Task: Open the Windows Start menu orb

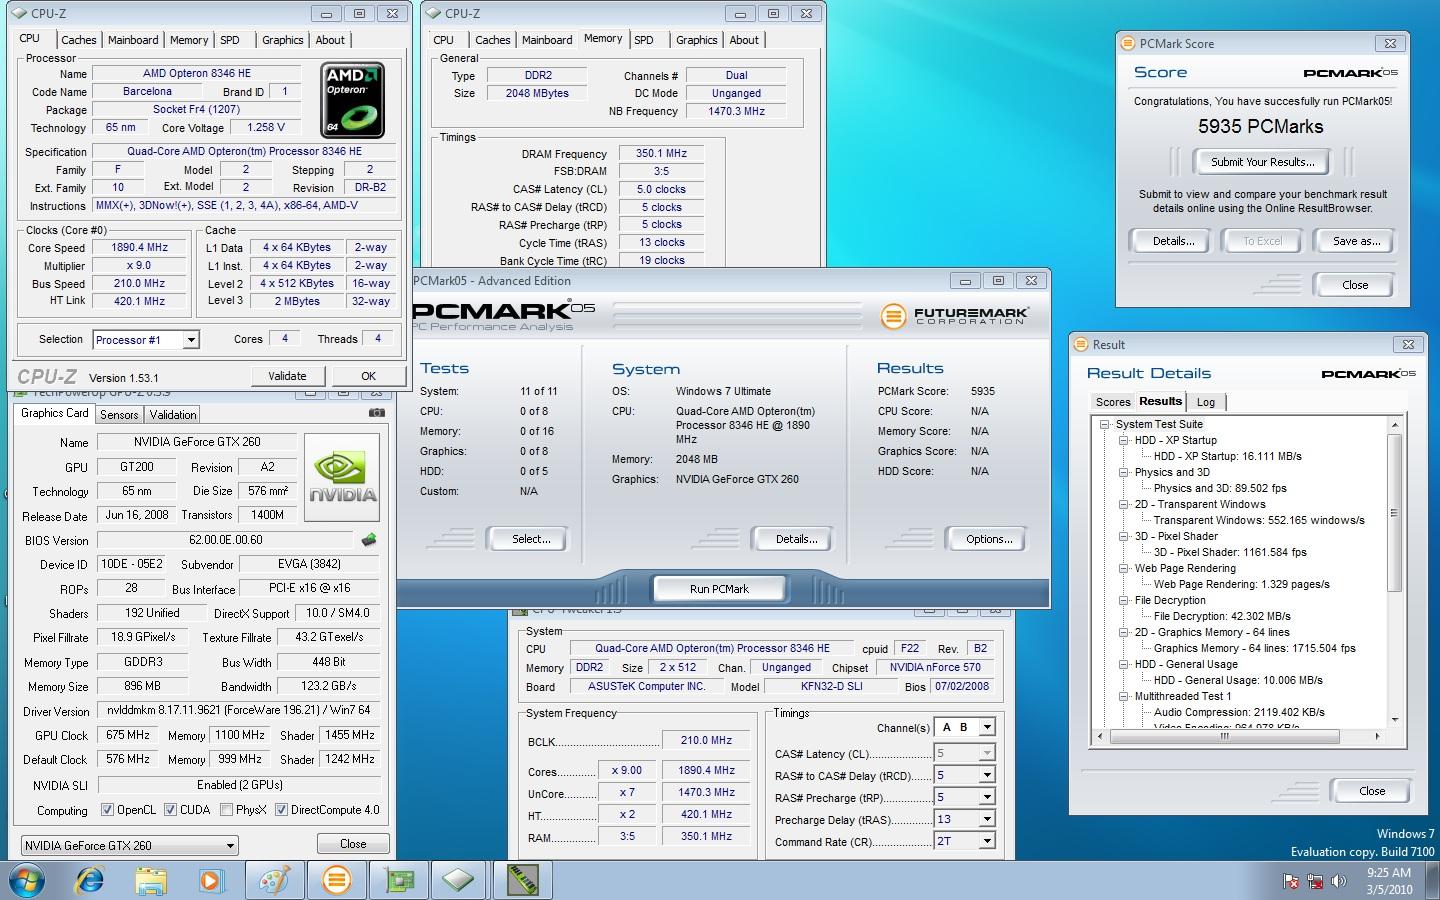Action: 27,880
